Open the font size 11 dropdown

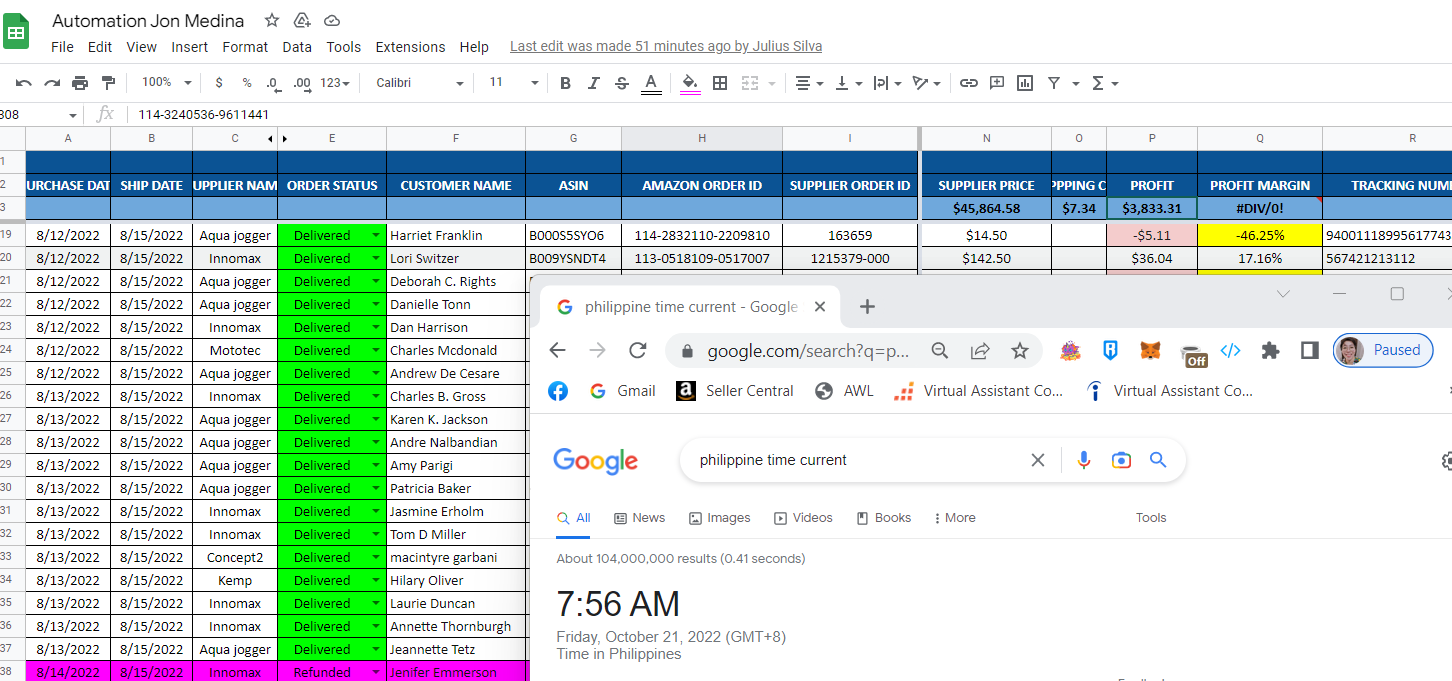pyautogui.click(x=513, y=83)
